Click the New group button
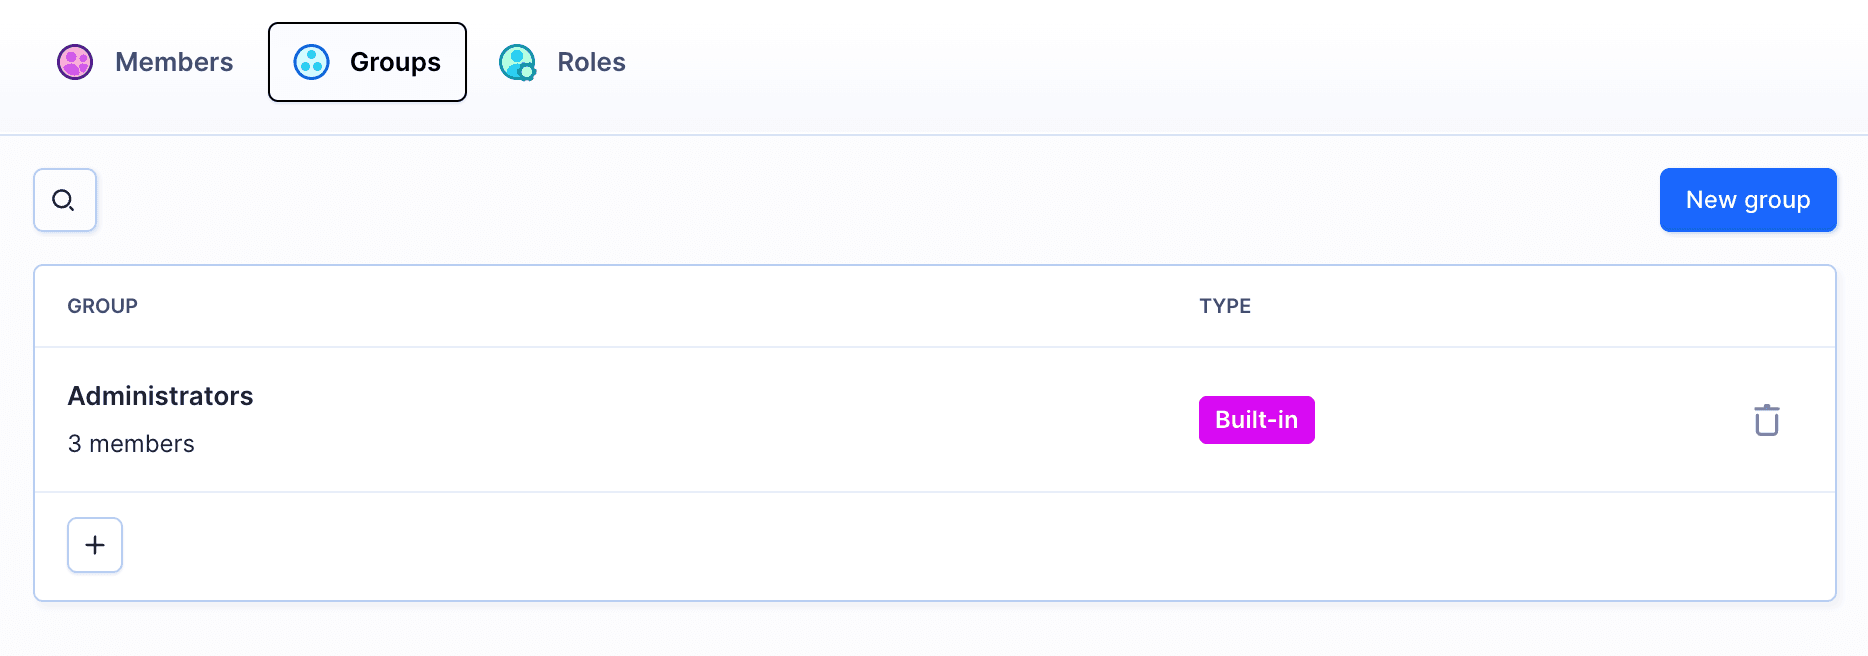Viewport: 1868px width, 656px height. (x=1748, y=200)
